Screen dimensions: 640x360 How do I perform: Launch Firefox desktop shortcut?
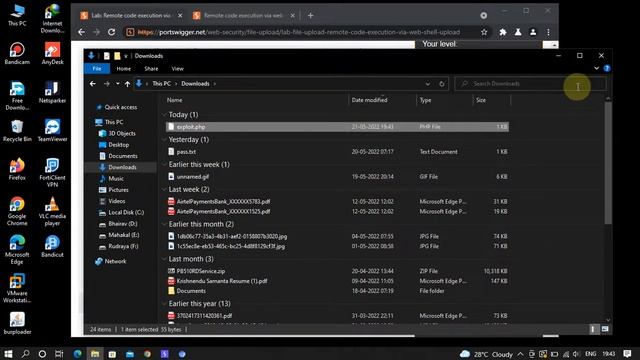pos(17,169)
